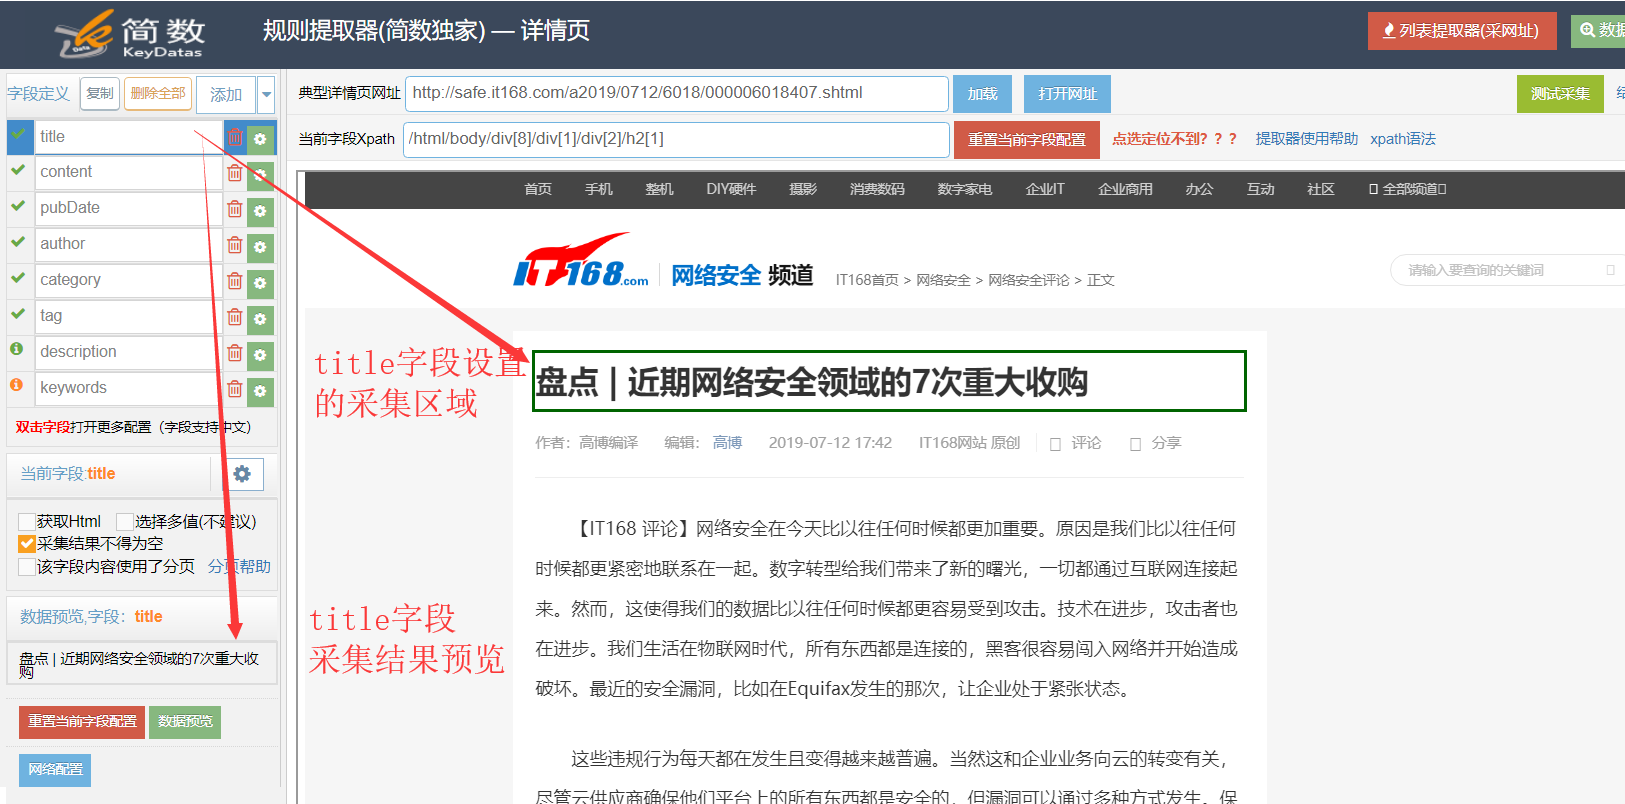1625x804 pixels.
Task: Remove the keywords field with trash icon
Action: click(235, 389)
